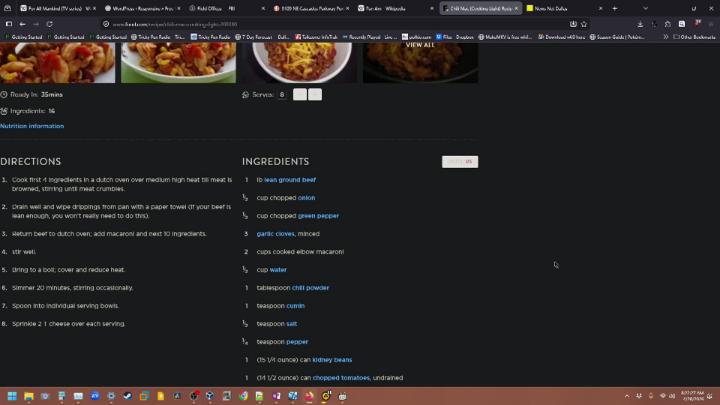Switch to the Field Offices FBI tab
The height and width of the screenshot is (405, 720).
tap(226, 8)
